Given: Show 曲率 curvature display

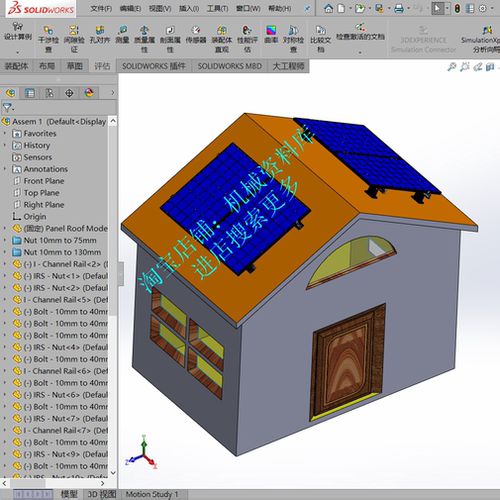Looking at the screenshot, I should coord(271,35).
